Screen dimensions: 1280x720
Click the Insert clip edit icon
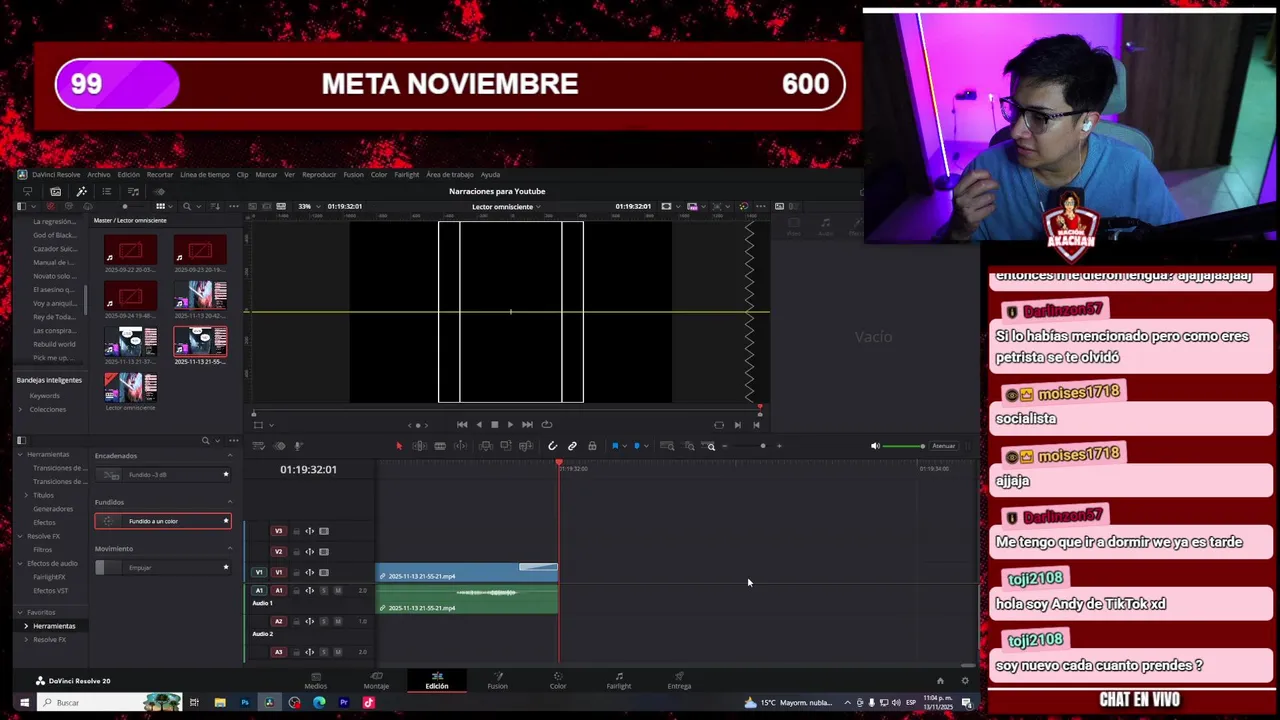486,446
